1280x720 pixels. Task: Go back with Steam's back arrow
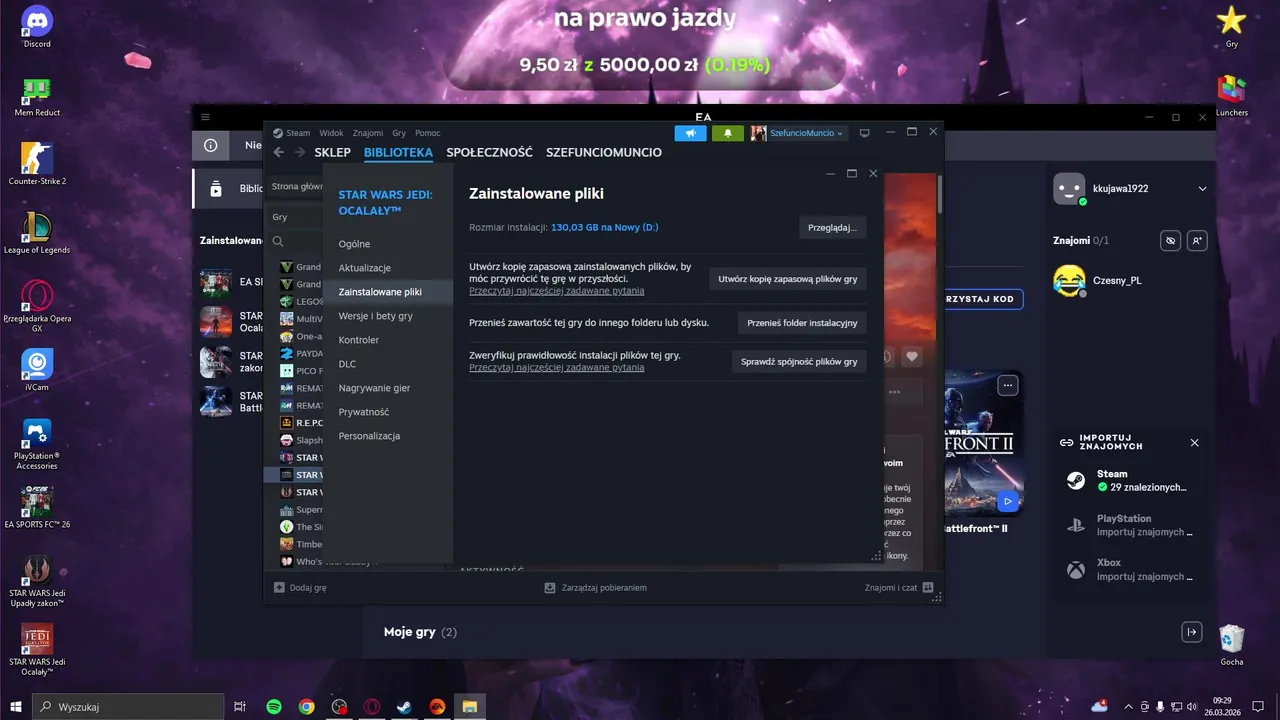[x=278, y=152]
